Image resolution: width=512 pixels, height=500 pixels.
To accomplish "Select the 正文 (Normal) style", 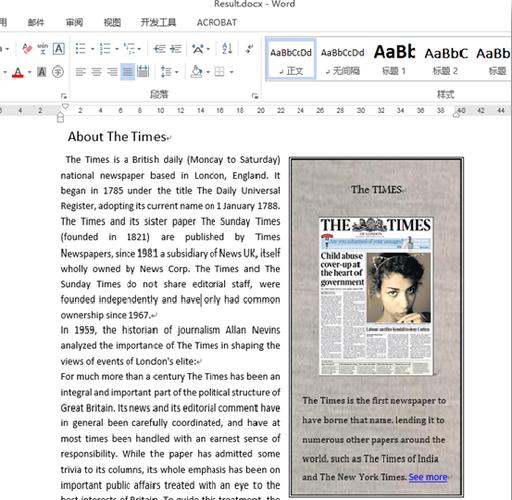I will click(291, 59).
